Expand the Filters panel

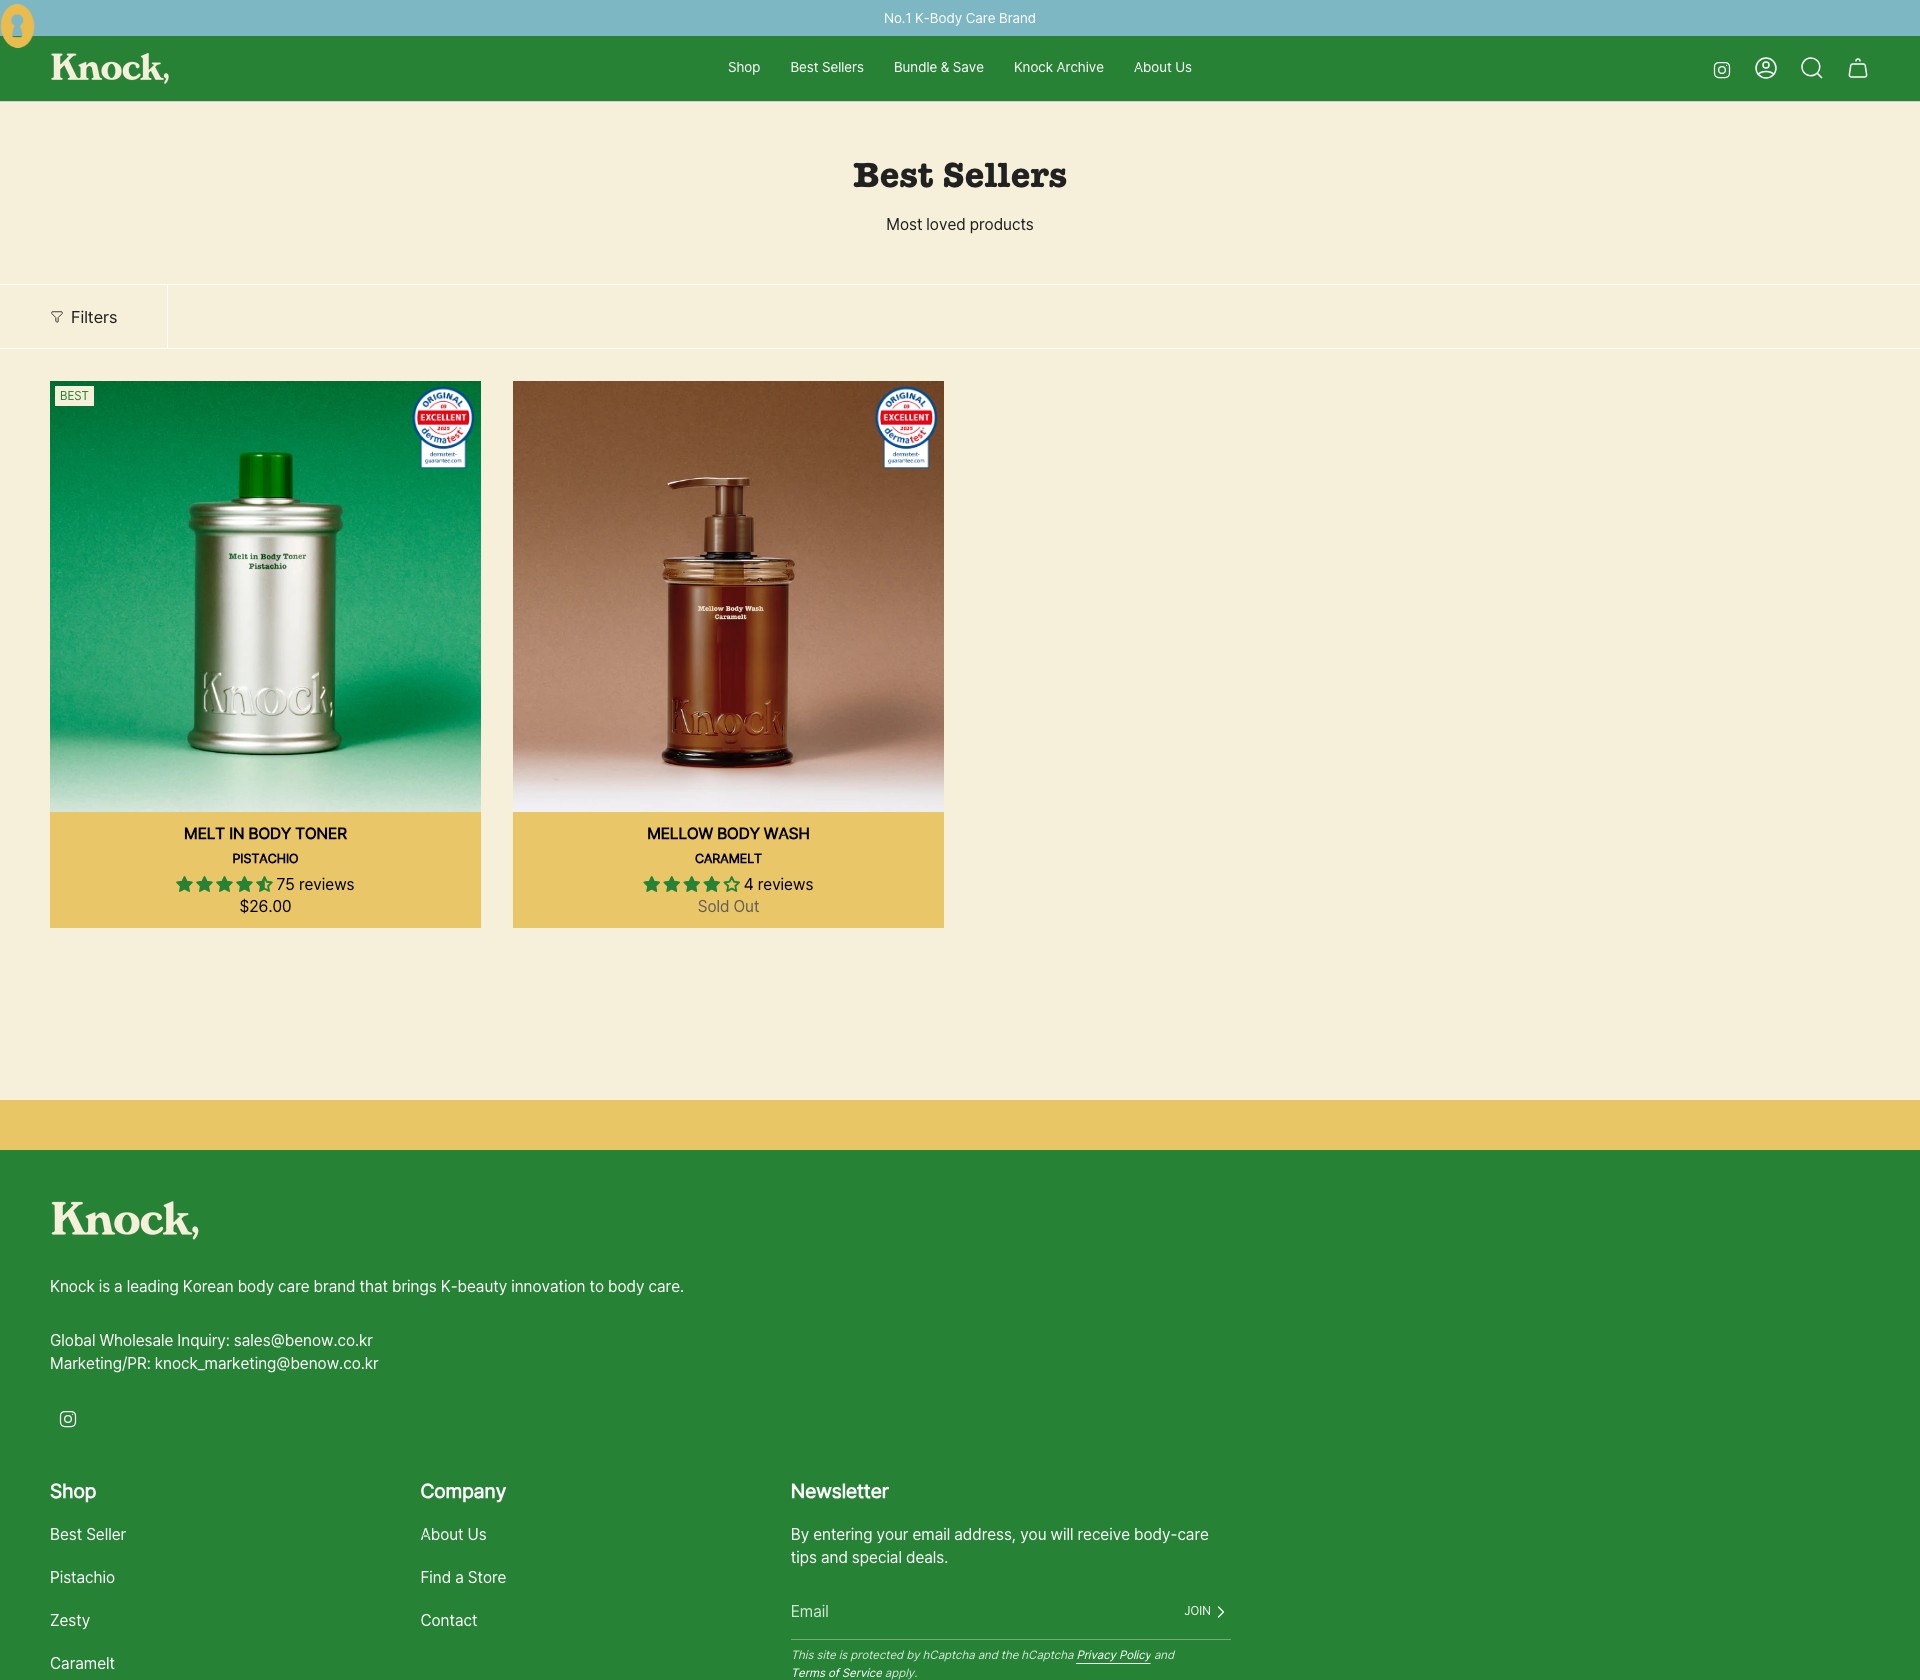(84, 317)
